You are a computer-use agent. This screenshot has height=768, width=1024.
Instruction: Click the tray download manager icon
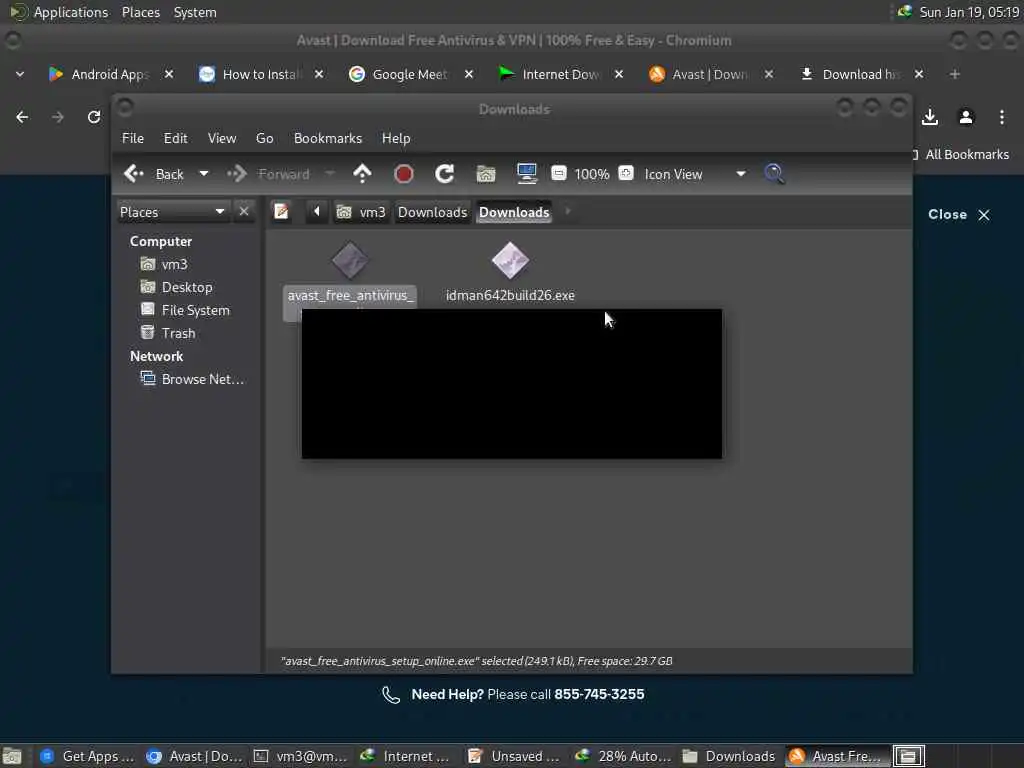[x=904, y=12]
